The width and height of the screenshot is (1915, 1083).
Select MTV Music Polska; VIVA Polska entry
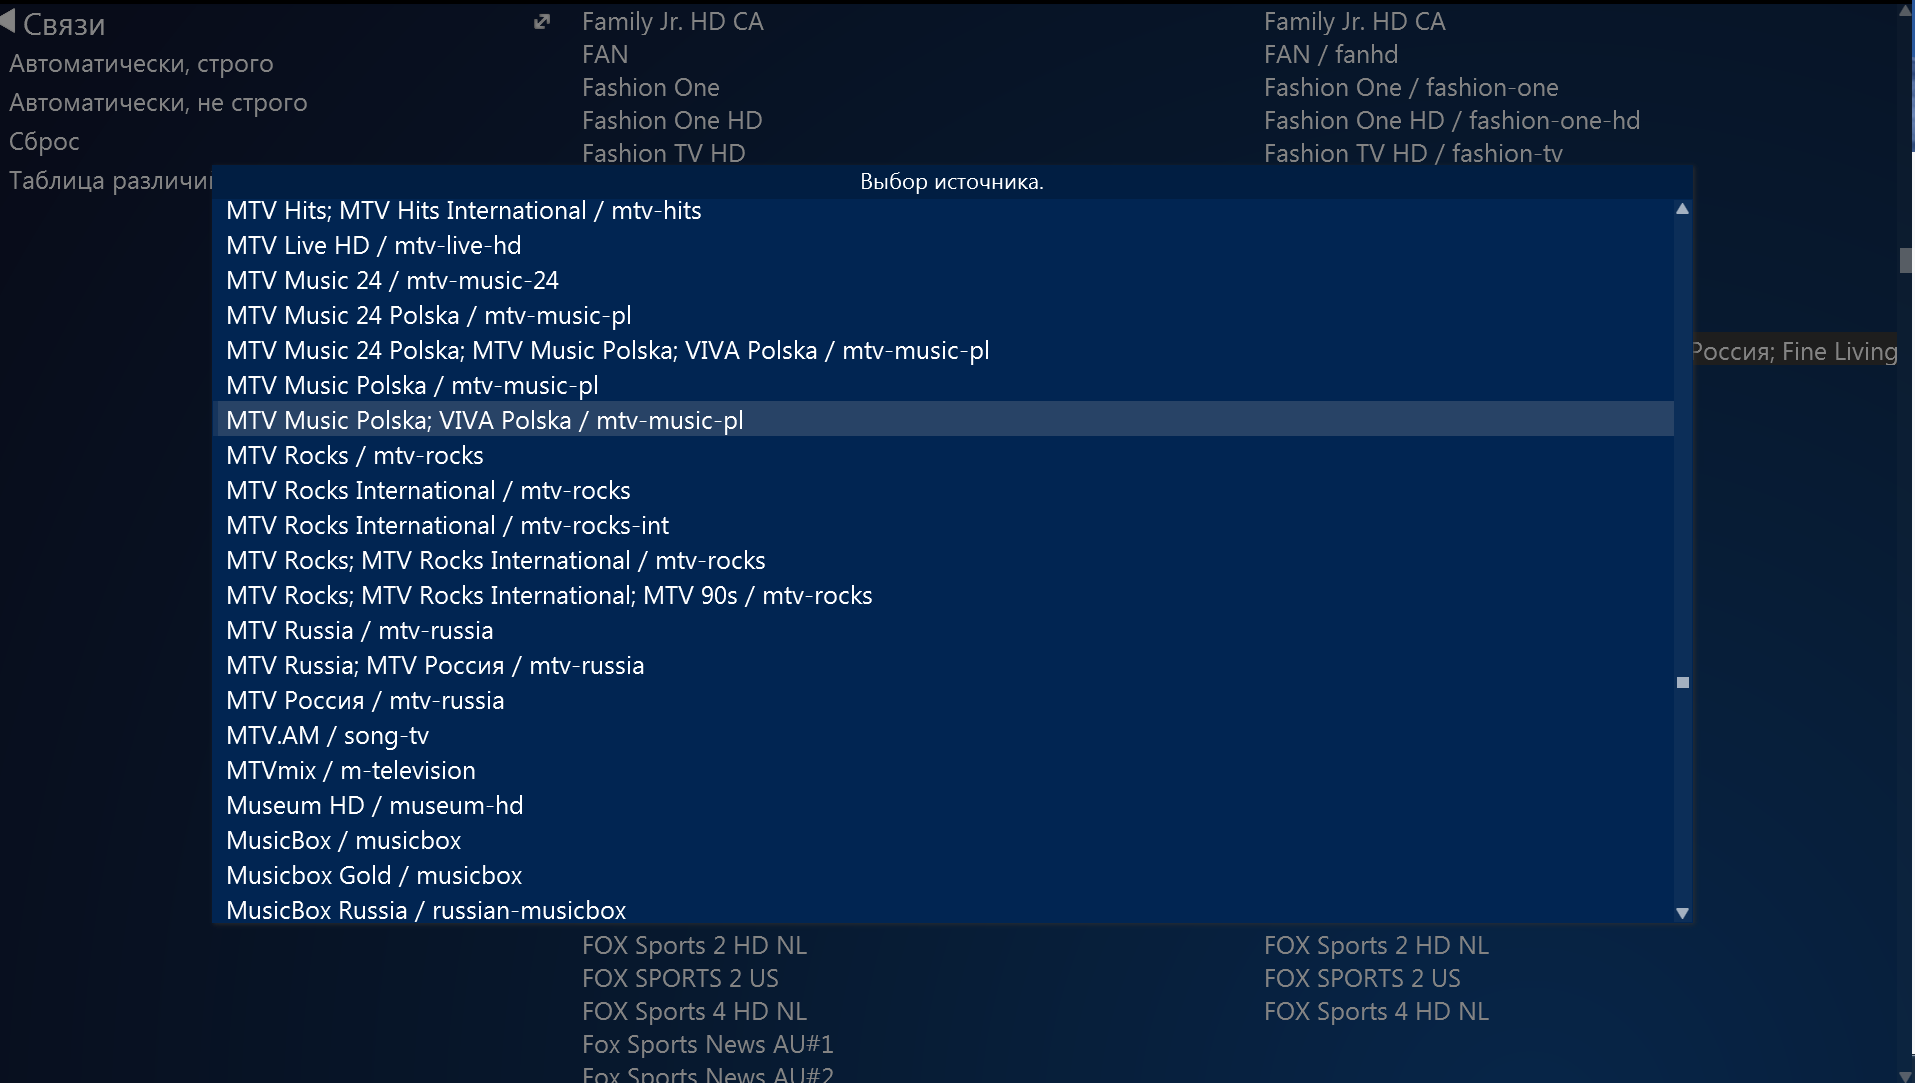484,420
